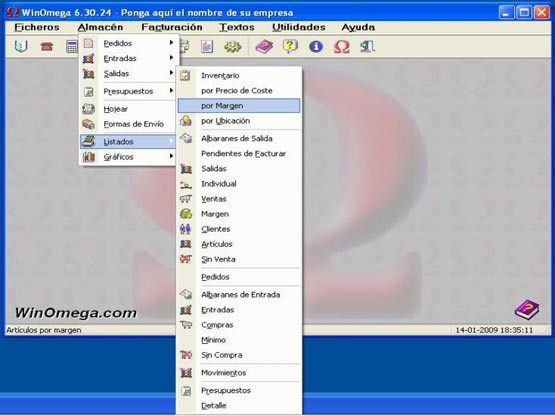Select por Margen listing
The height and width of the screenshot is (416, 555).
(239, 106)
